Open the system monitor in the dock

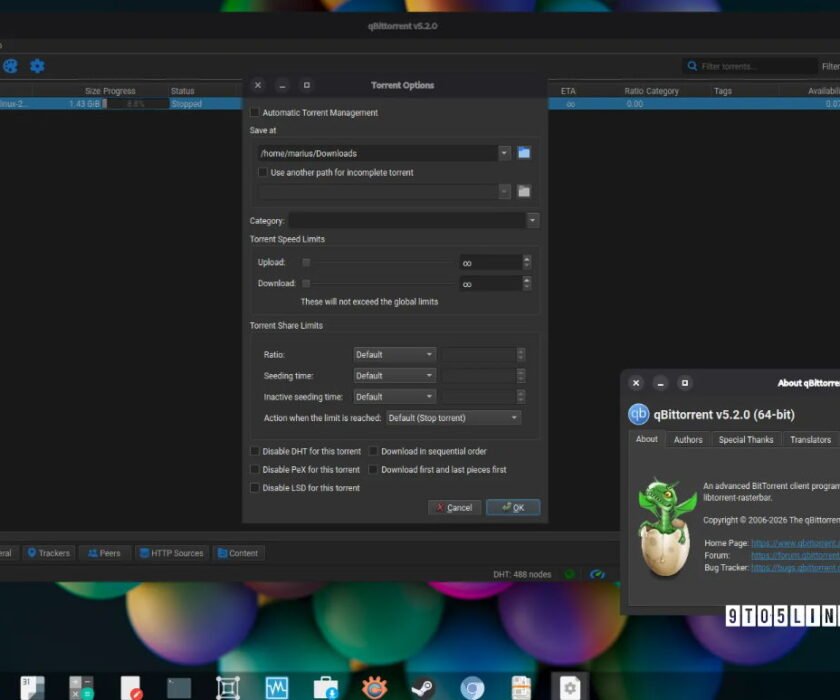[276, 688]
